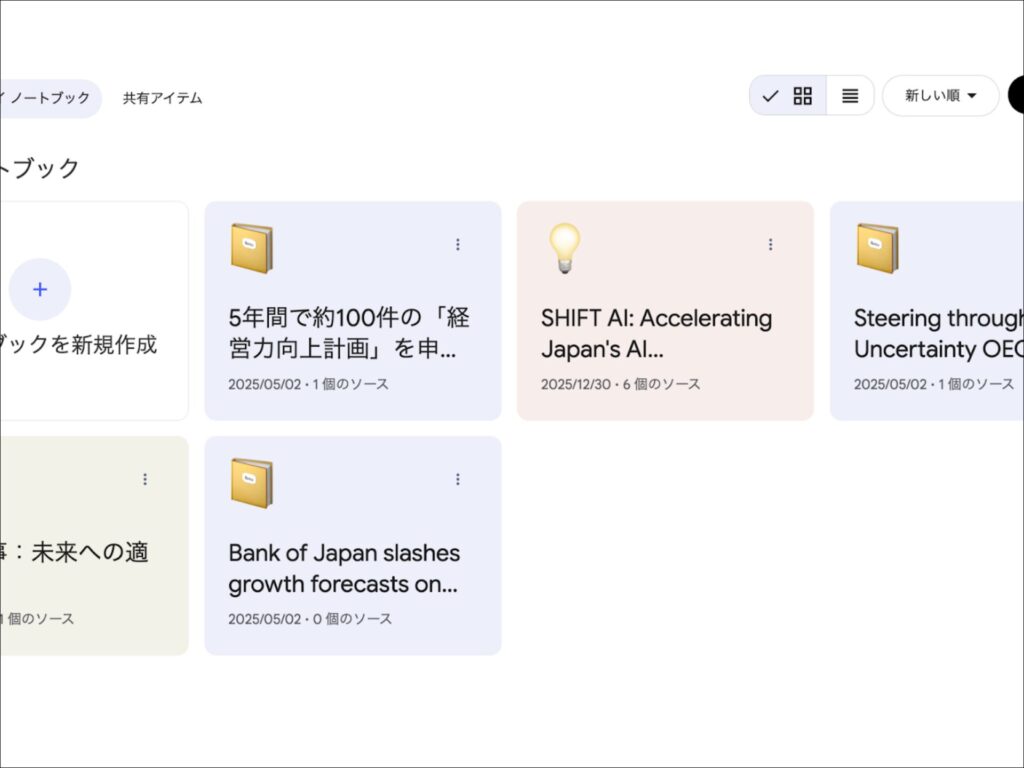1024x768 pixels.
Task: Open the options menu on the 経営力向上計画 notebook
Action: (x=457, y=243)
